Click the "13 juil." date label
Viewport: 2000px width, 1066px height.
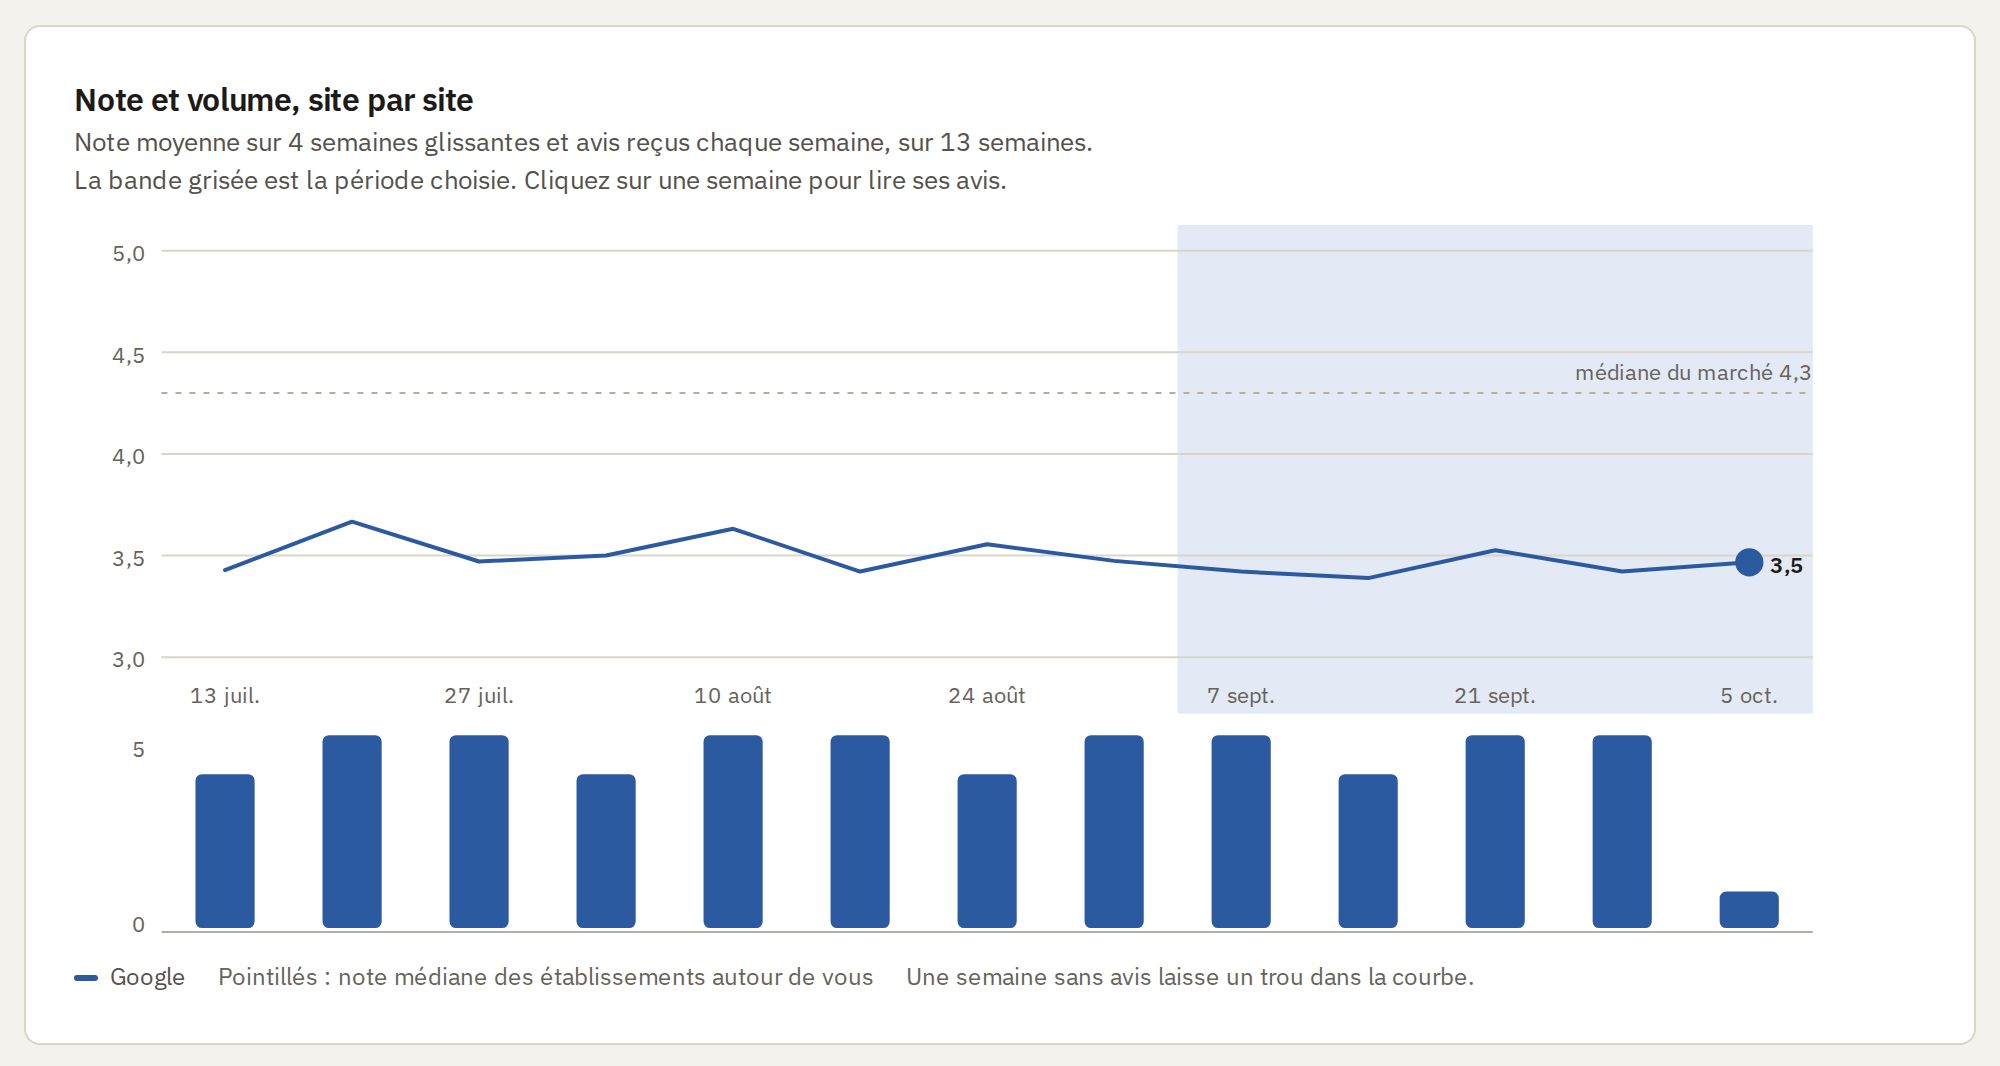pos(225,696)
